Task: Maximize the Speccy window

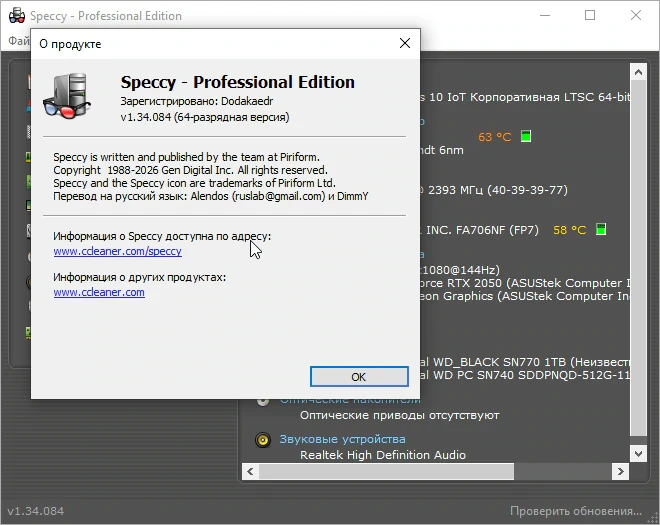Action: click(590, 15)
